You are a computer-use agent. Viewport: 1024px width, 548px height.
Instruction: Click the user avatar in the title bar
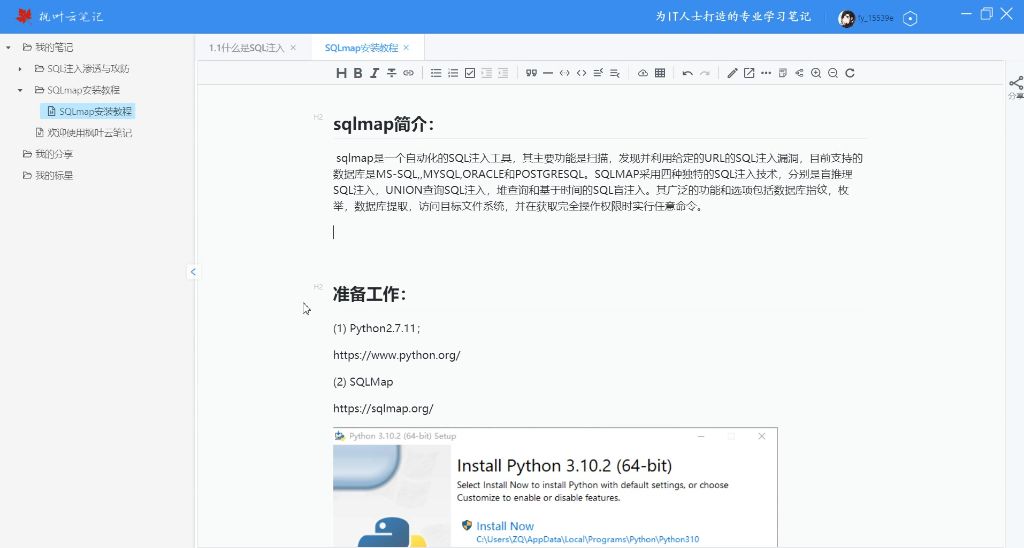(846, 18)
